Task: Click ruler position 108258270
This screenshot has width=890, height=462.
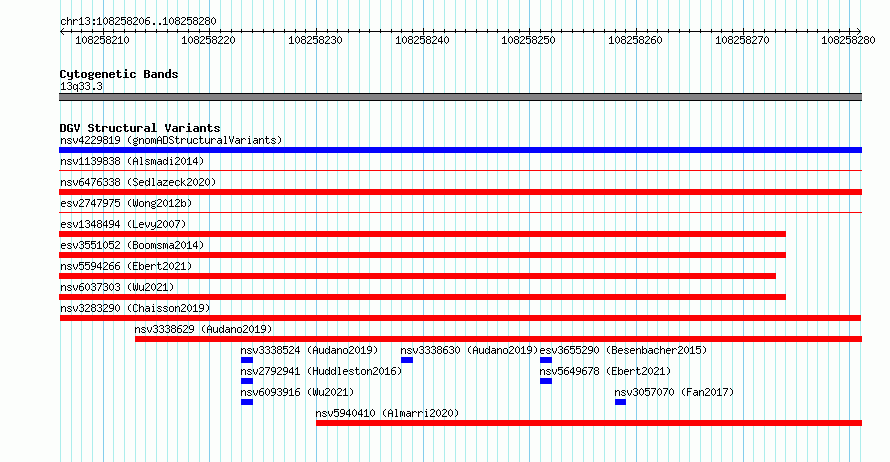Action: click(742, 40)
